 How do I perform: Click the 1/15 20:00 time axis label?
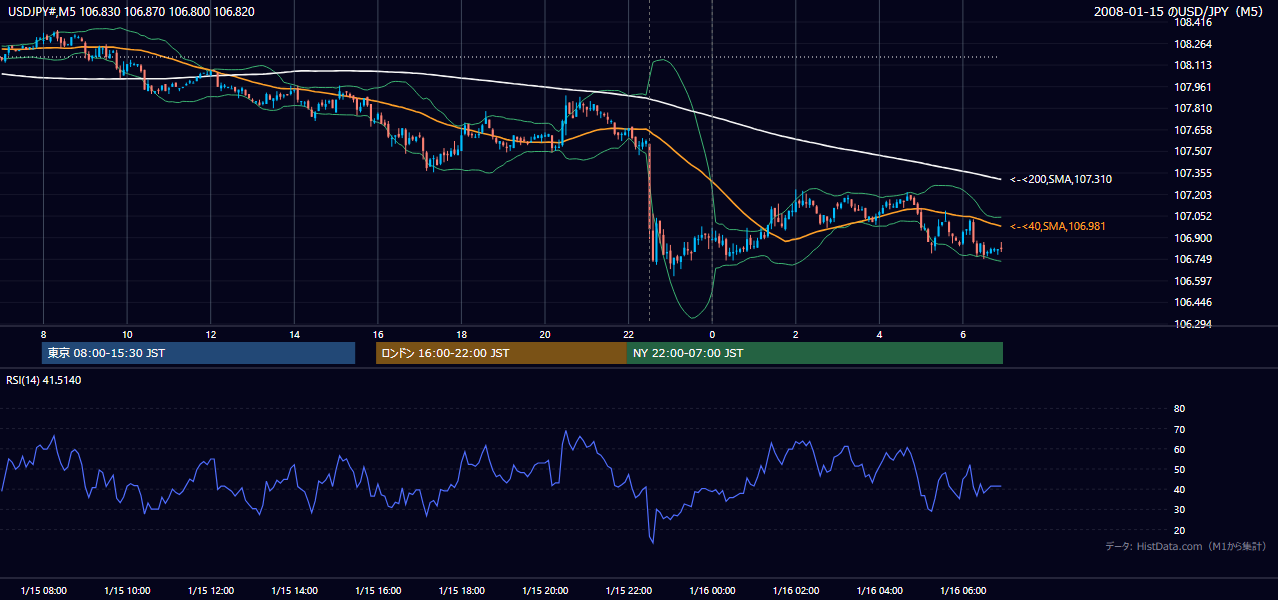[544, 591]
